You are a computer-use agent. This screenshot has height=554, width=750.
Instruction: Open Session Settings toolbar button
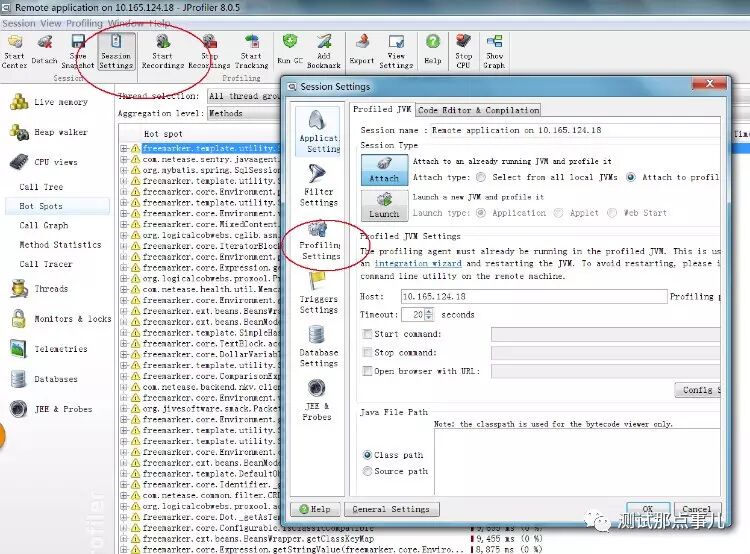(x=116, y=52)
